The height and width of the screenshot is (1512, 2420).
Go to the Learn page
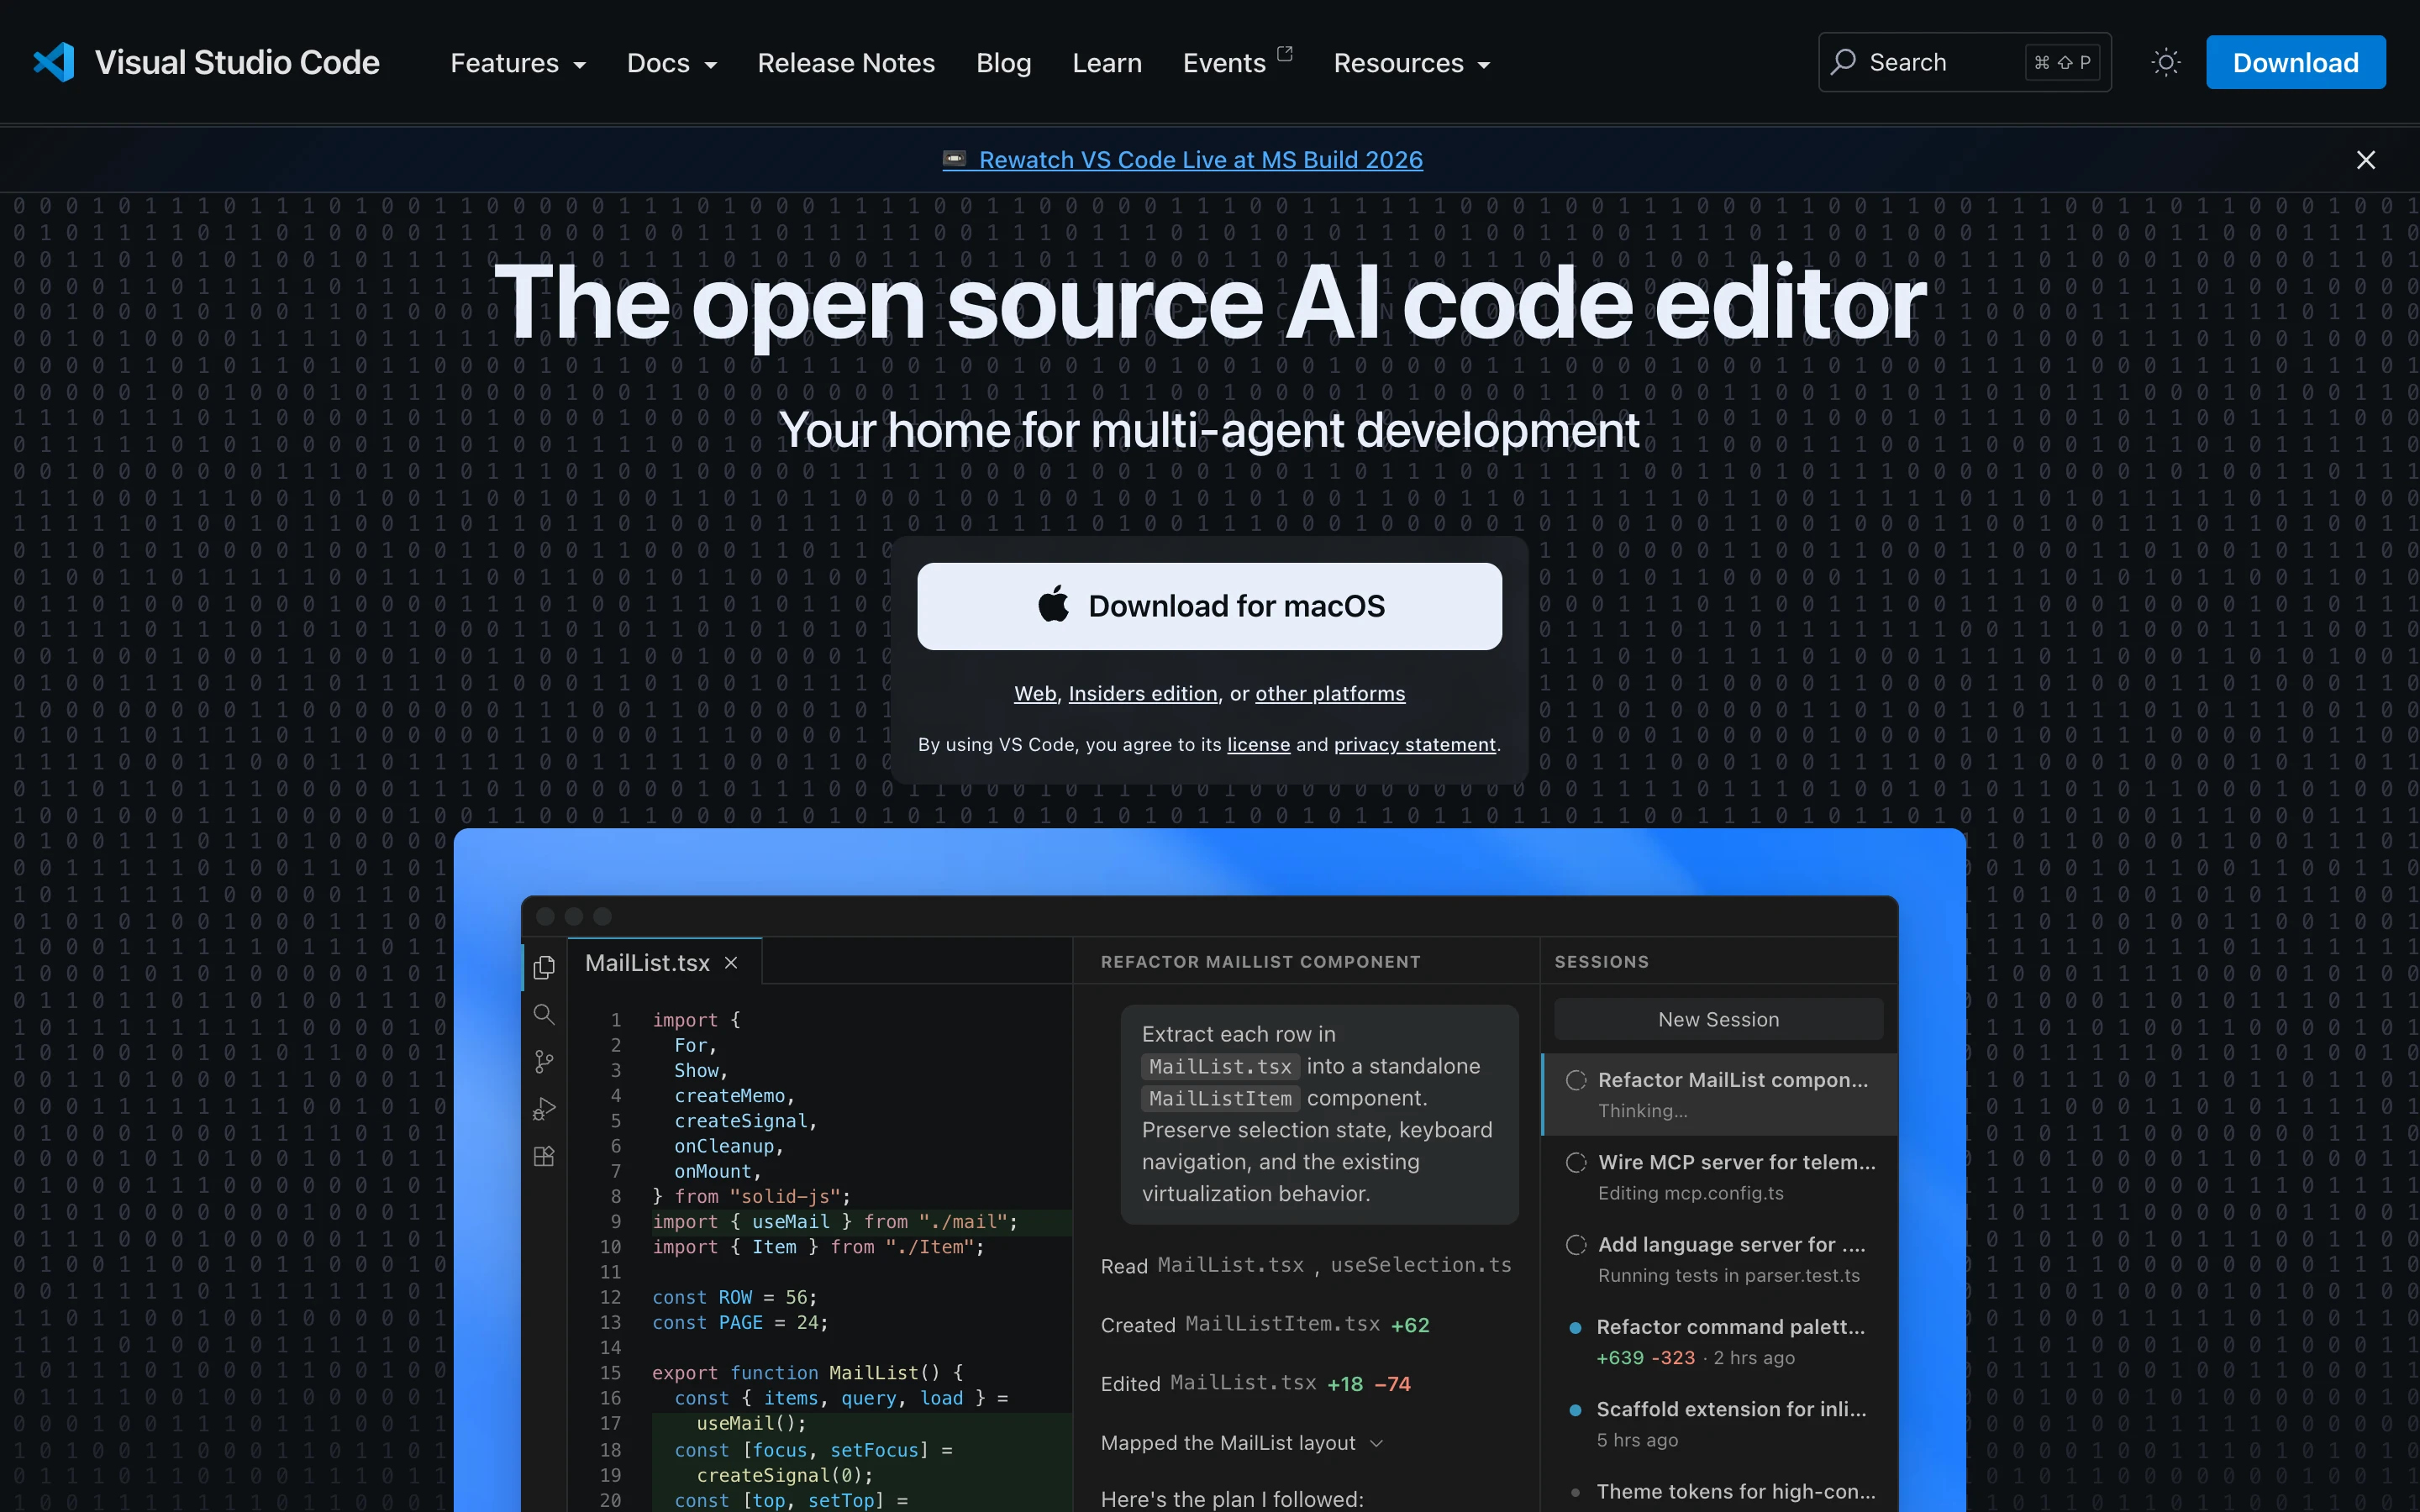pos(1107,63)
